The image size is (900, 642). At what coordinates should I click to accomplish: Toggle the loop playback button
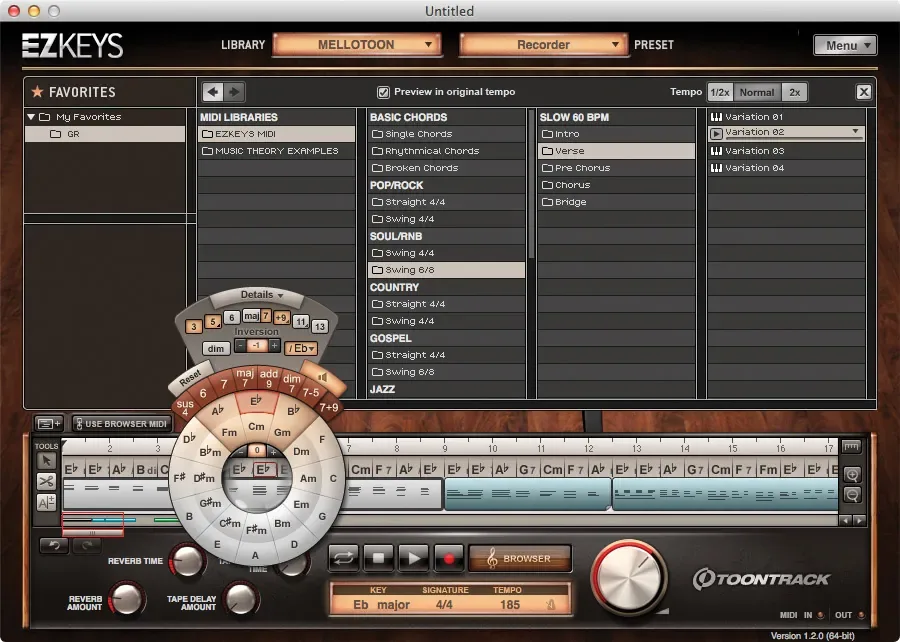343,558
